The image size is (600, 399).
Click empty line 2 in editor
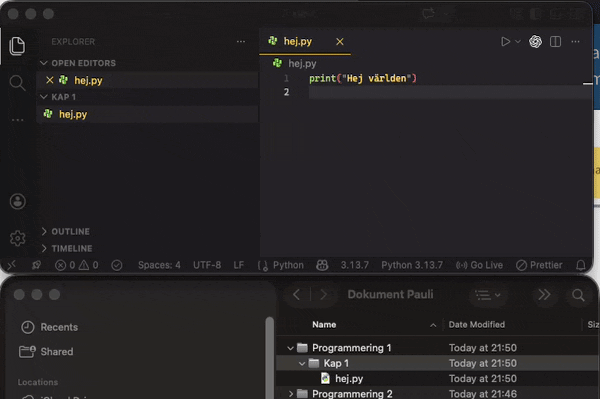click(450, 92)
